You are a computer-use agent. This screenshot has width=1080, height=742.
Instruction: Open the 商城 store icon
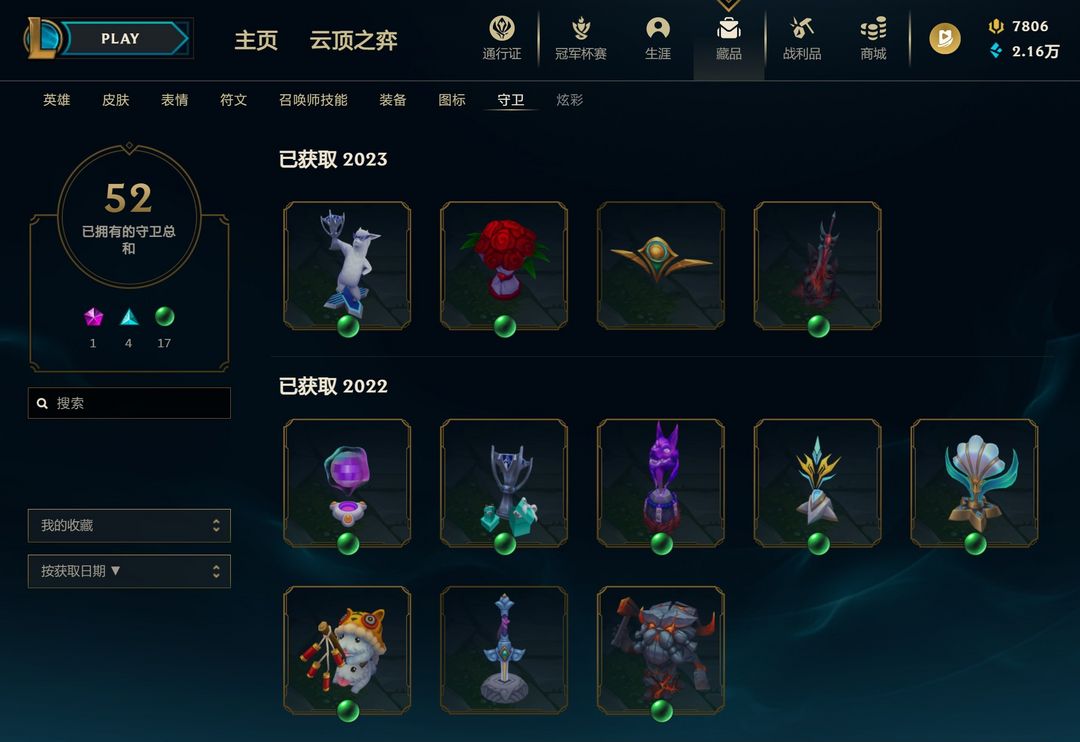(873, 29)
